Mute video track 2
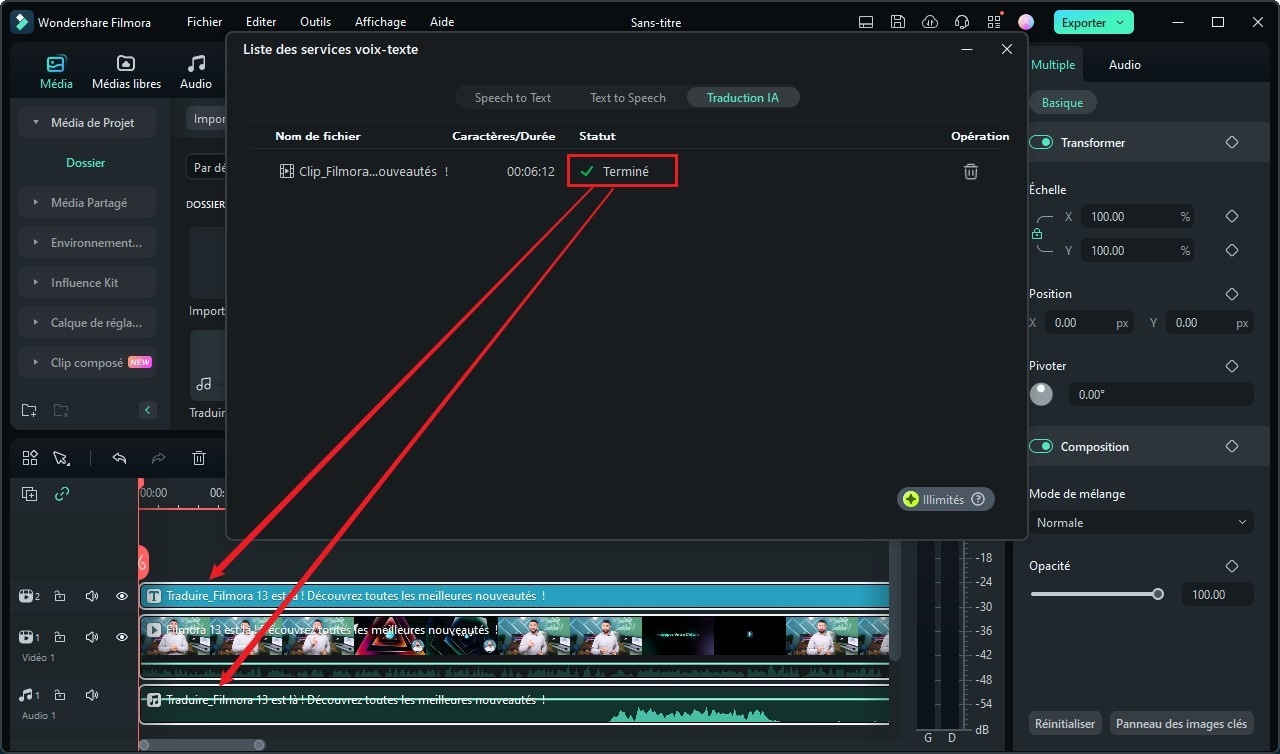Screen dimensions: 1280x754 tap(92, 596)
